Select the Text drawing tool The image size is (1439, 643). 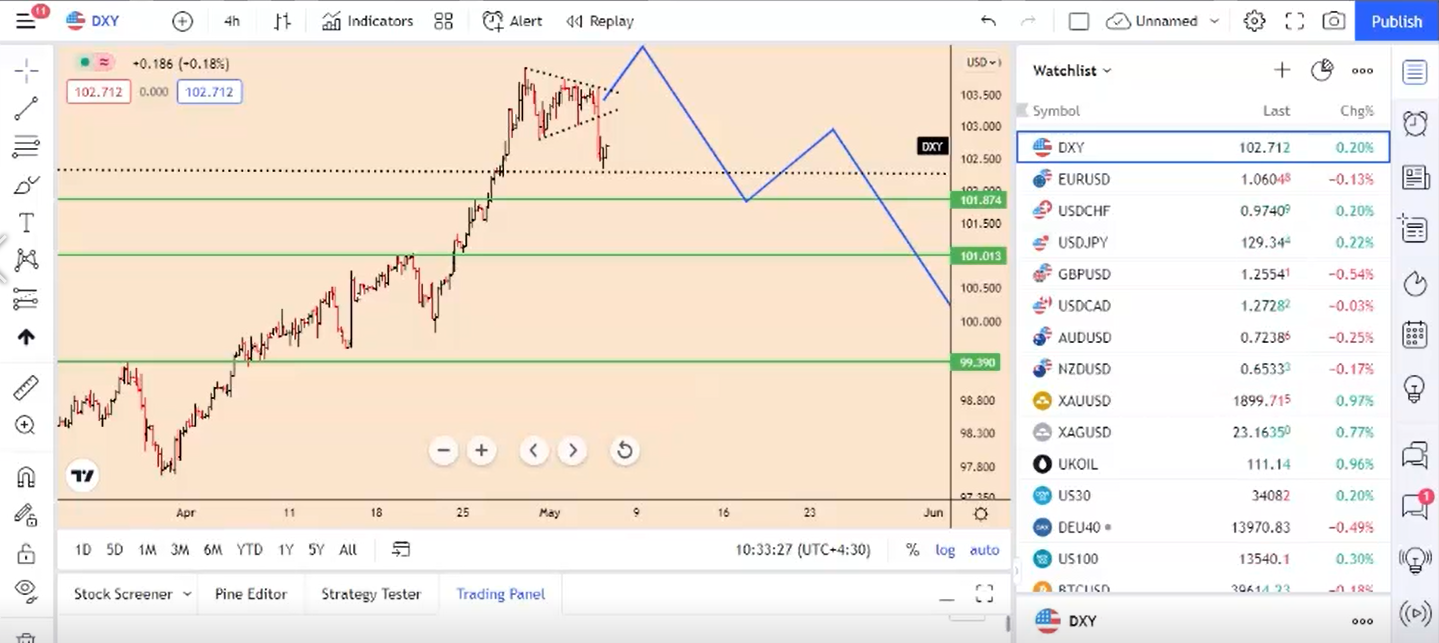click(26, 222)
